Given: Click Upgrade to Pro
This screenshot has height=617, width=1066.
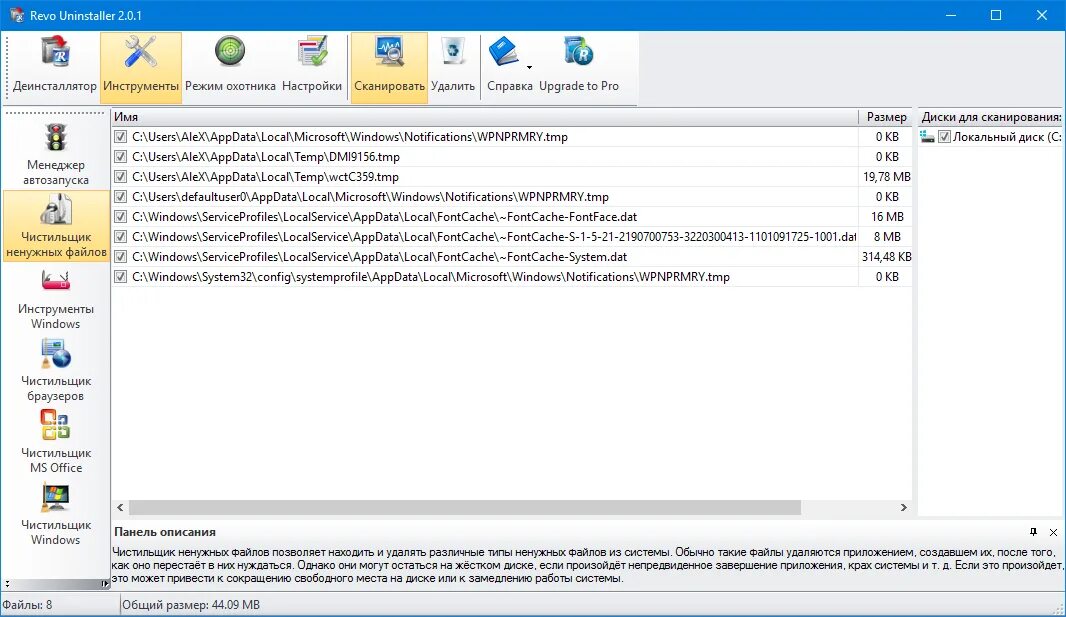Looking at the screenshot, I should [x=579, y=67].
